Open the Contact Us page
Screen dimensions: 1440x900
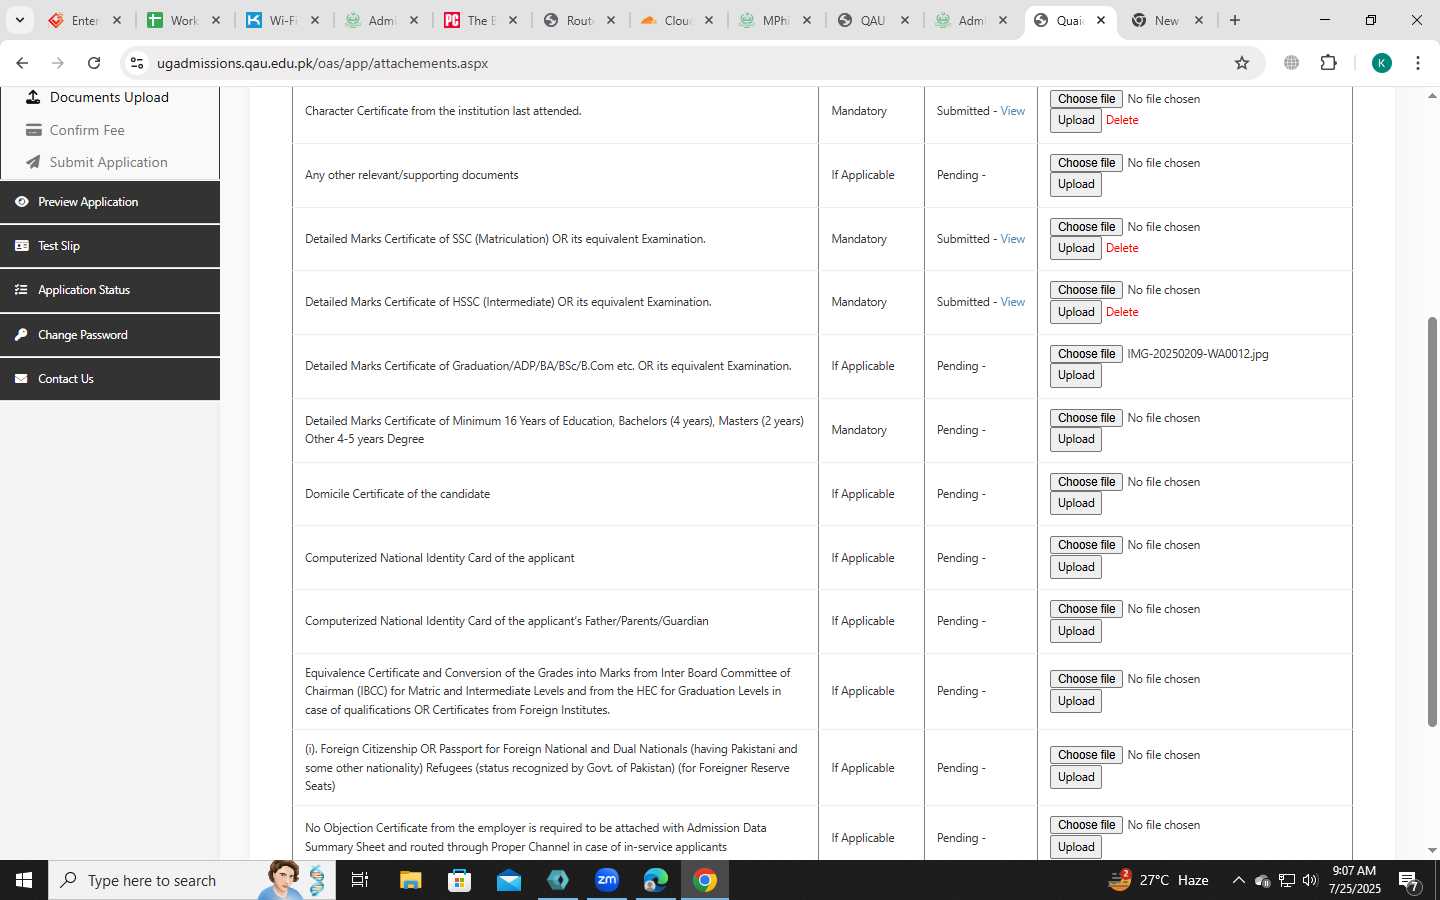[110, 379]
